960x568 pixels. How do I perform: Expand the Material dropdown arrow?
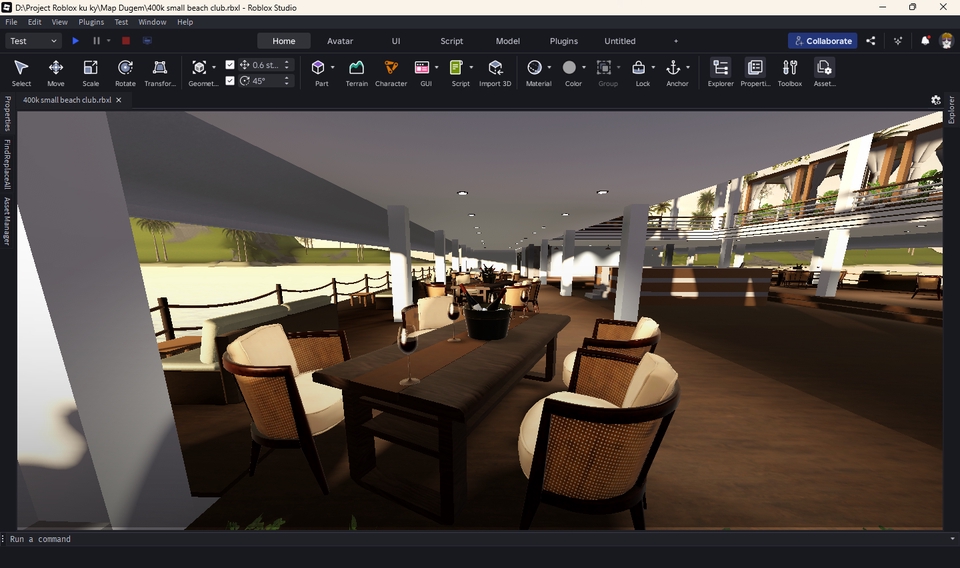(x=550, y=68)
